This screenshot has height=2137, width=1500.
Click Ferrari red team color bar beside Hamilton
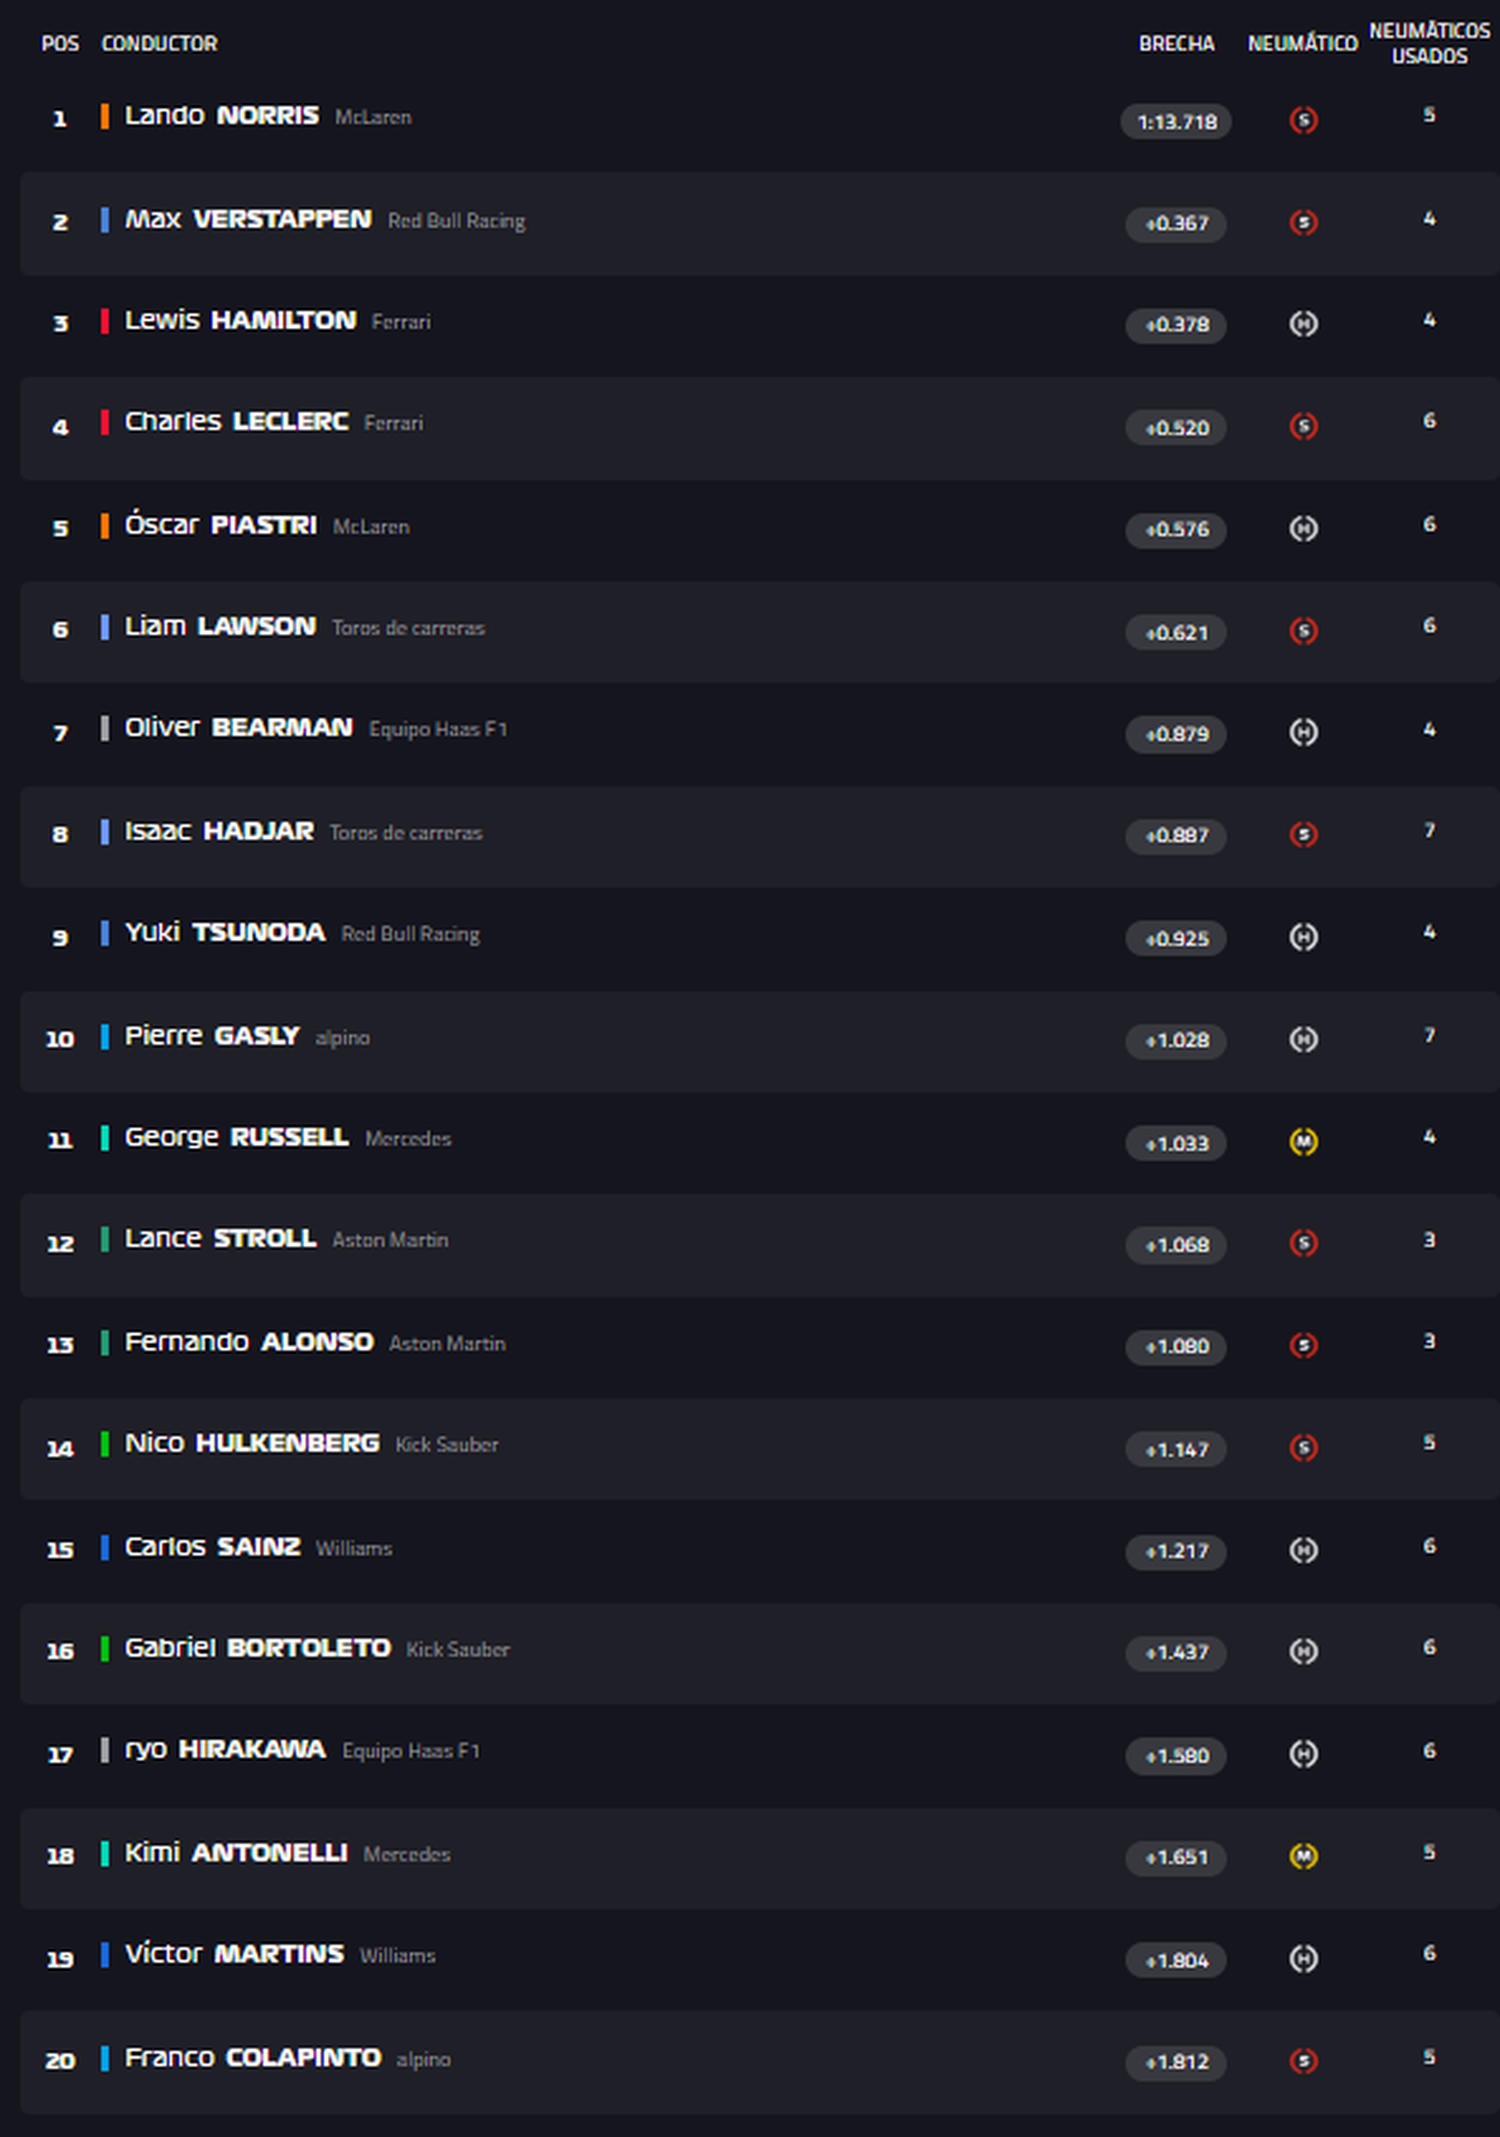(105, 322)
